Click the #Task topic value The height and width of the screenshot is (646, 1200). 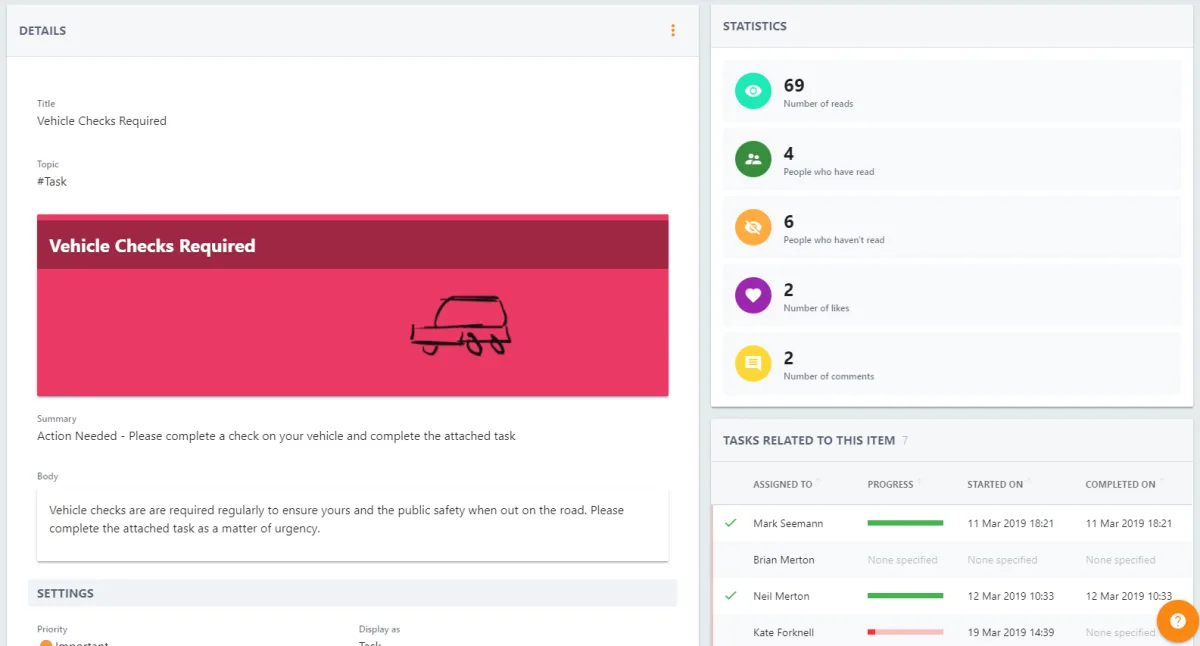click(52, 182)
